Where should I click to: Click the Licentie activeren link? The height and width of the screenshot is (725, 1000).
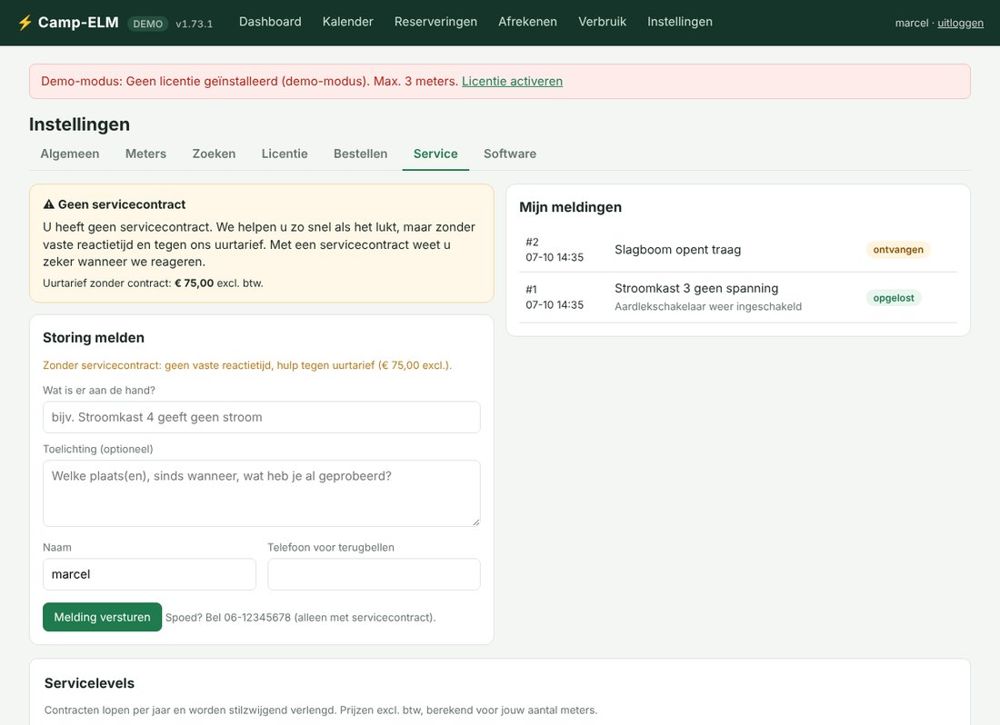click(x=512, y=81)
